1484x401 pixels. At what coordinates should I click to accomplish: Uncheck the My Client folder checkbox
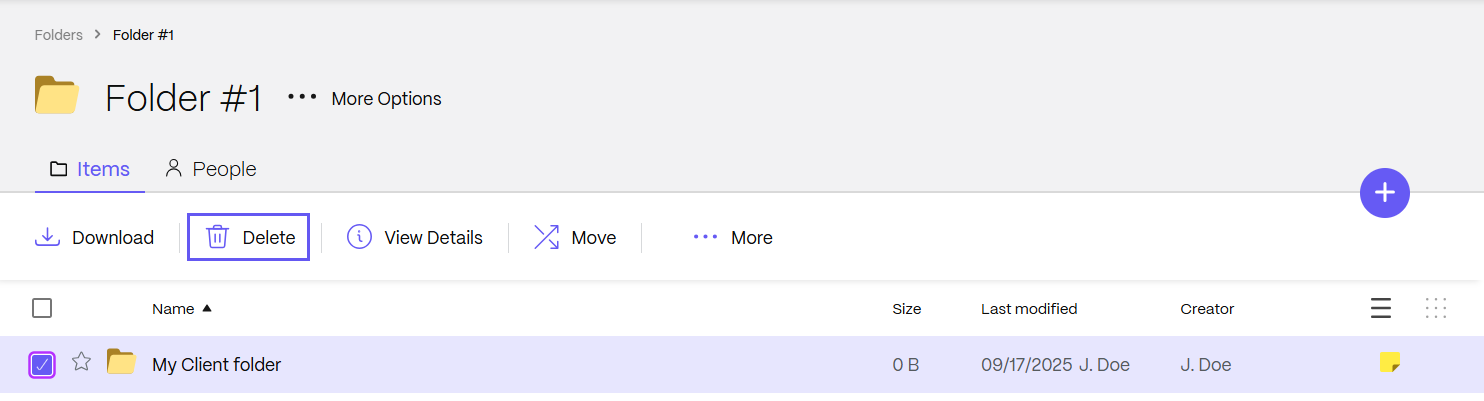(x=42, y=364)
